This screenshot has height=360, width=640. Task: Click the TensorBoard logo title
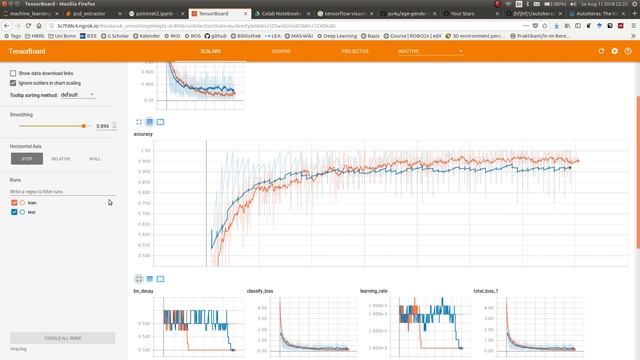click(x=27, y=51)
